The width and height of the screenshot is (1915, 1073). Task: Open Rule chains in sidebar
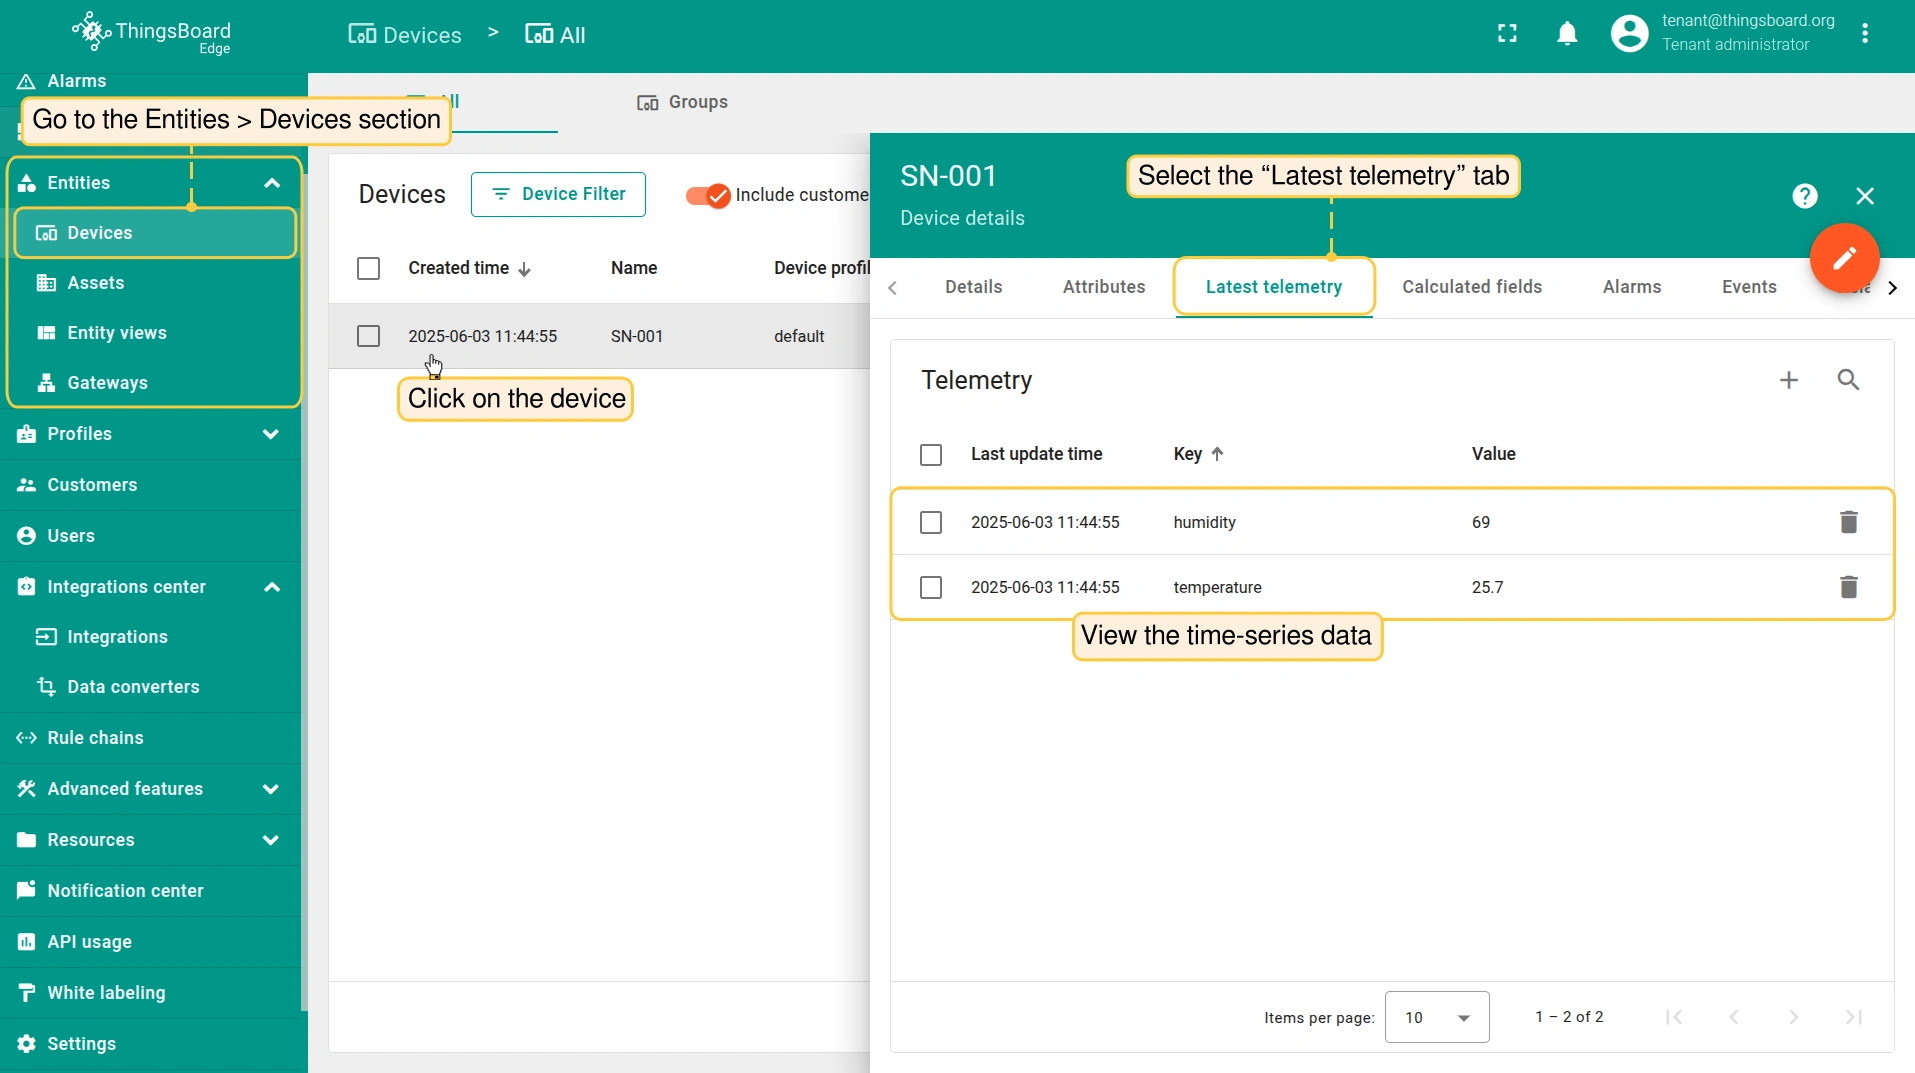pos(95,738)
